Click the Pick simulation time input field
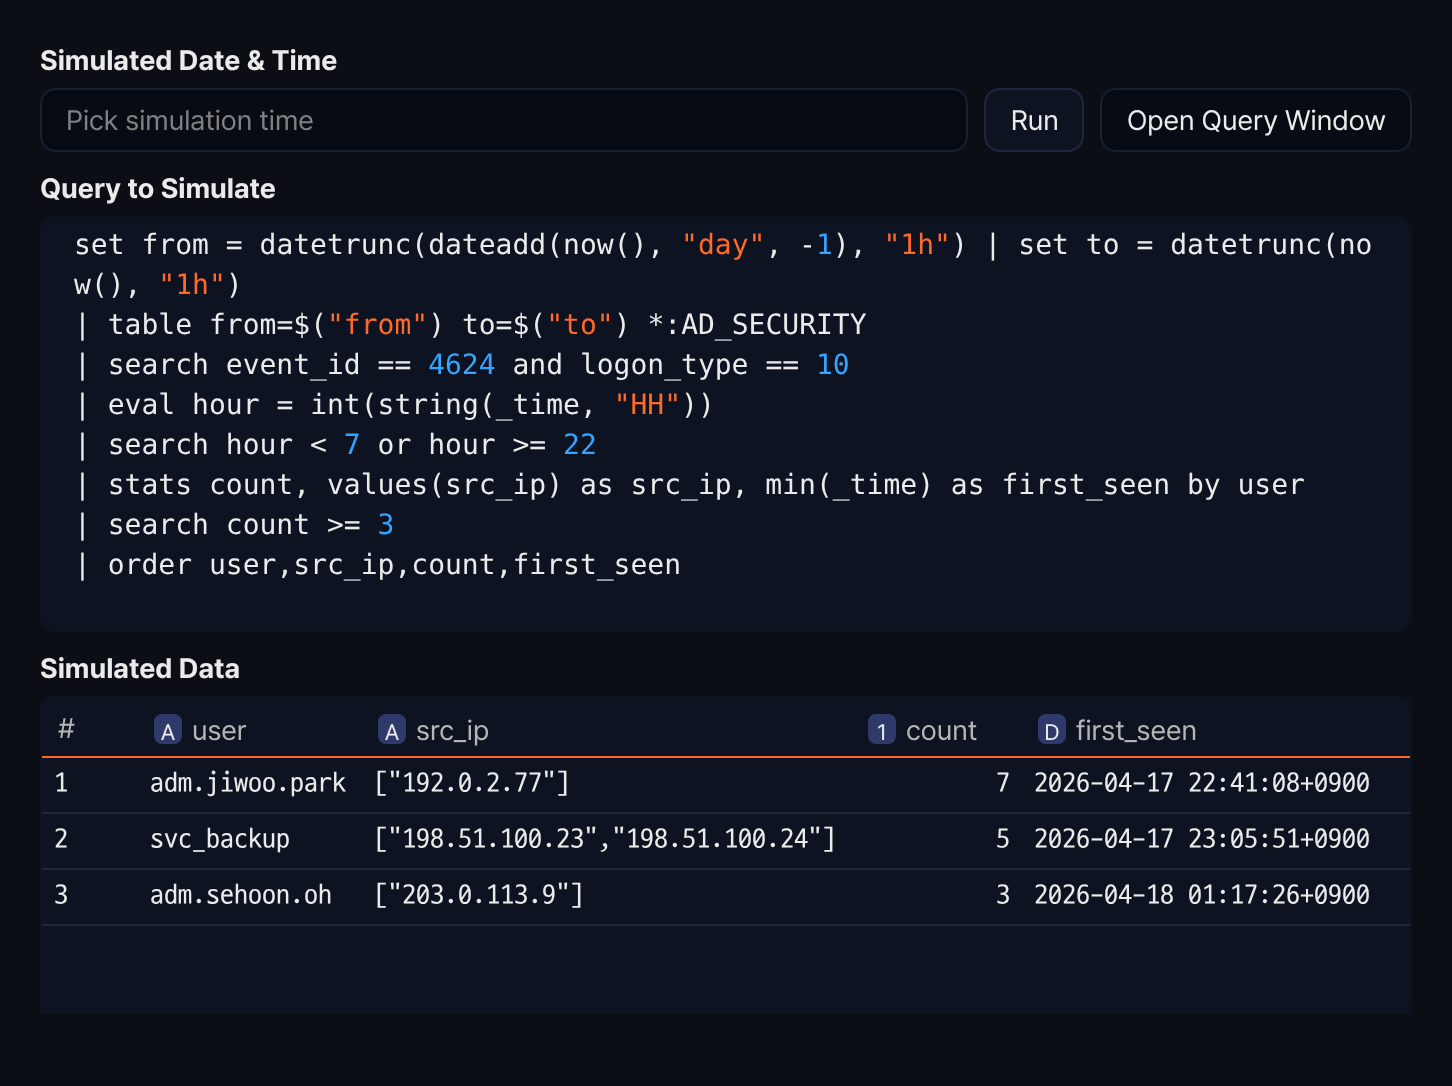This screenshot has width=1452, height=1086. pyautogui.click(x=504, y=120)
